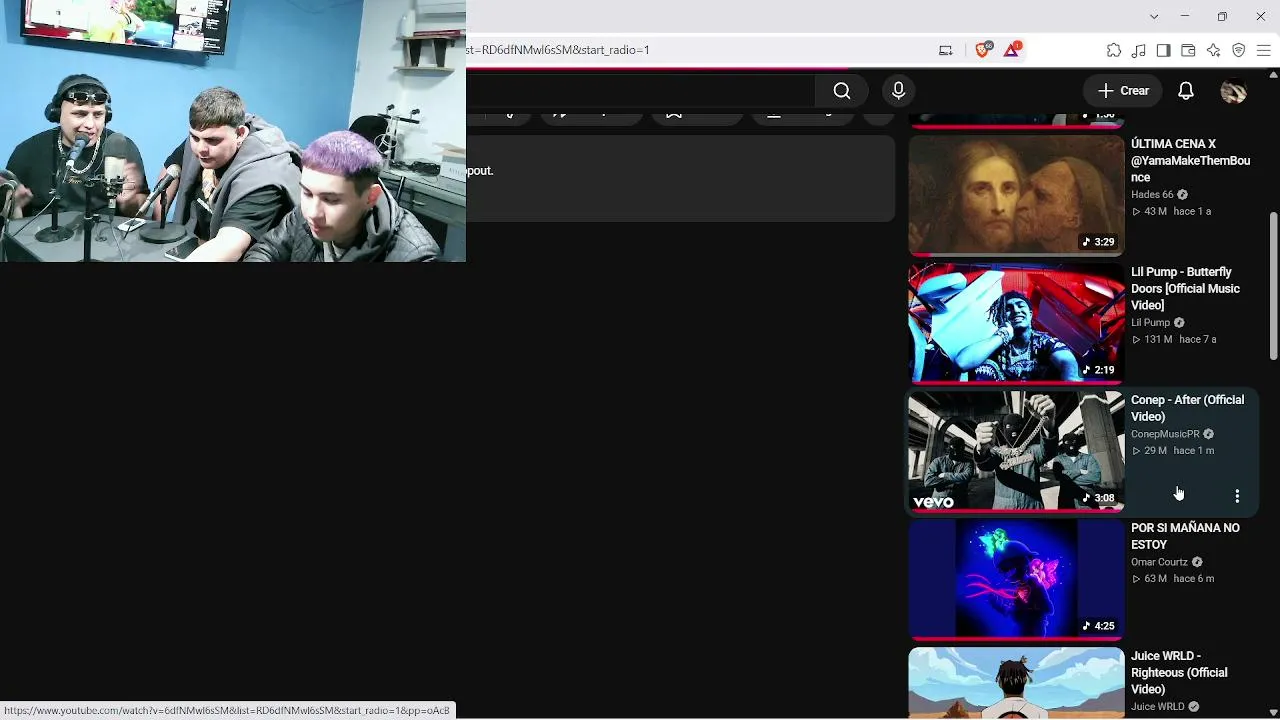Open Conep After video thumbnail

(x=1016, y=451)
